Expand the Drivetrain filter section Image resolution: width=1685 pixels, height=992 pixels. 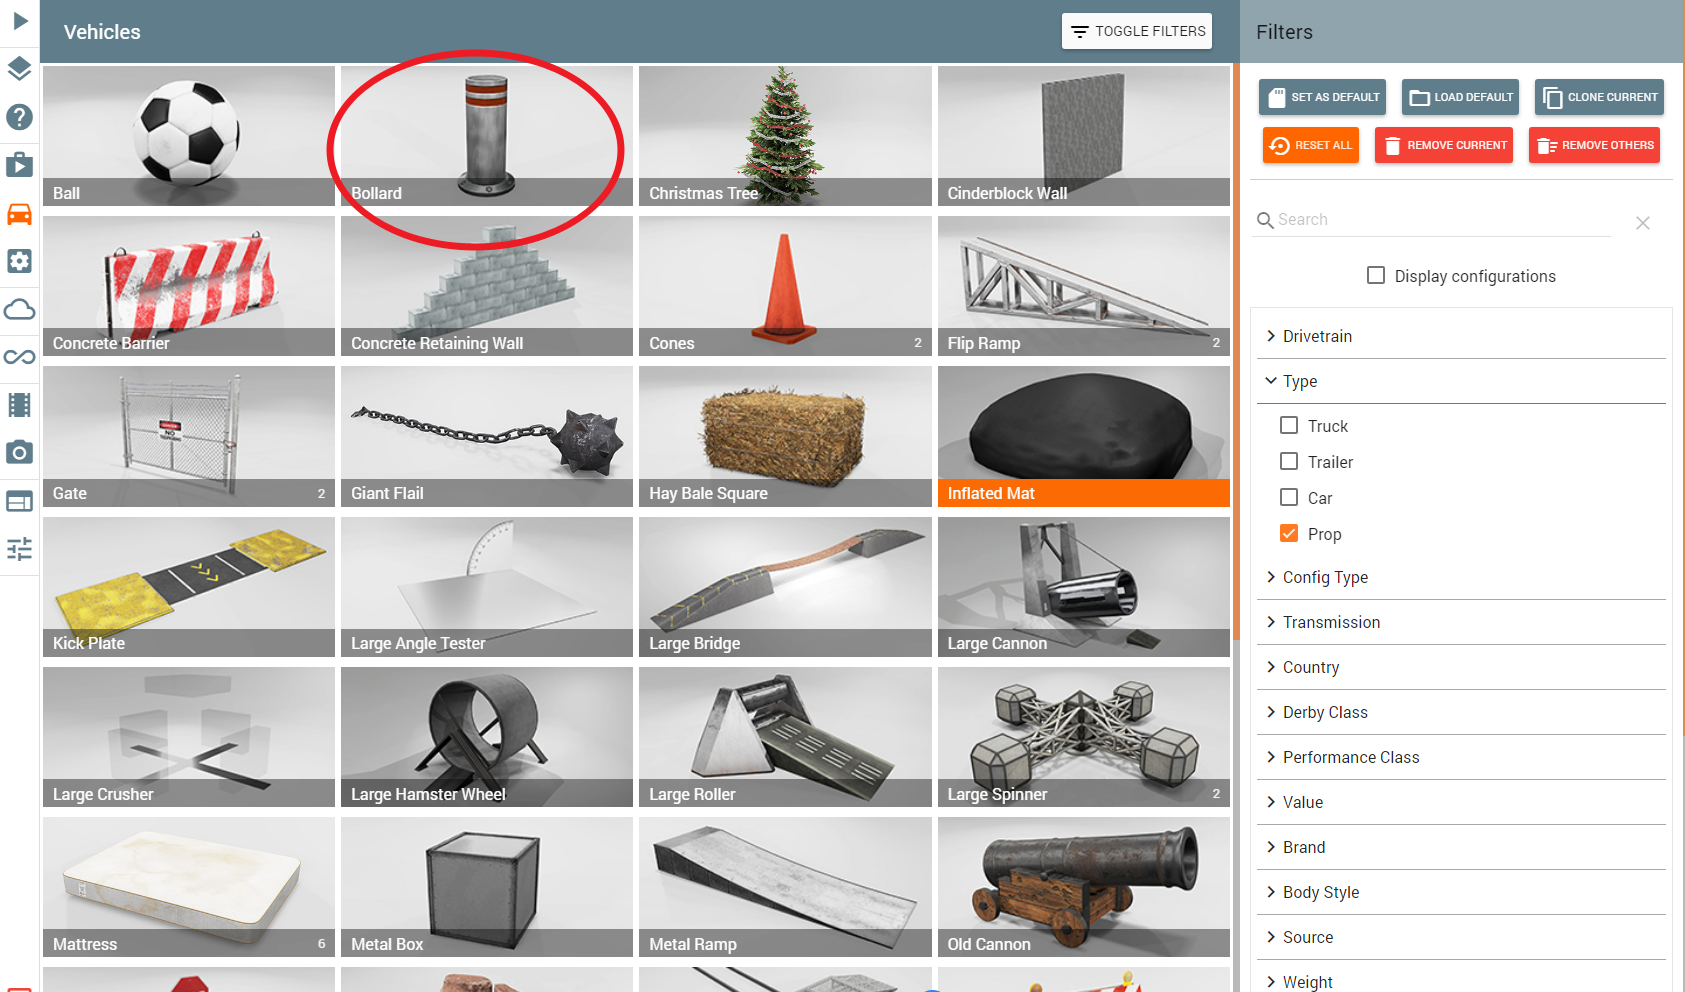1461,336
